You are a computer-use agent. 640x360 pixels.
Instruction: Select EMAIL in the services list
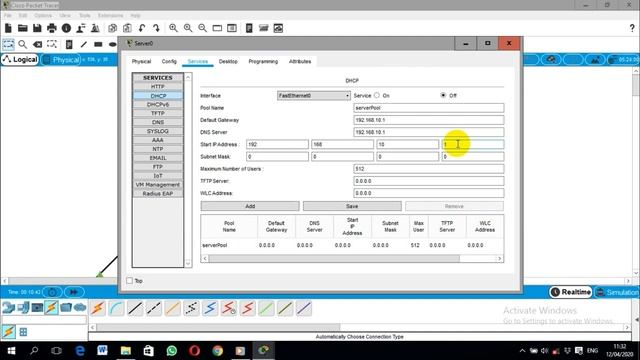158,158
